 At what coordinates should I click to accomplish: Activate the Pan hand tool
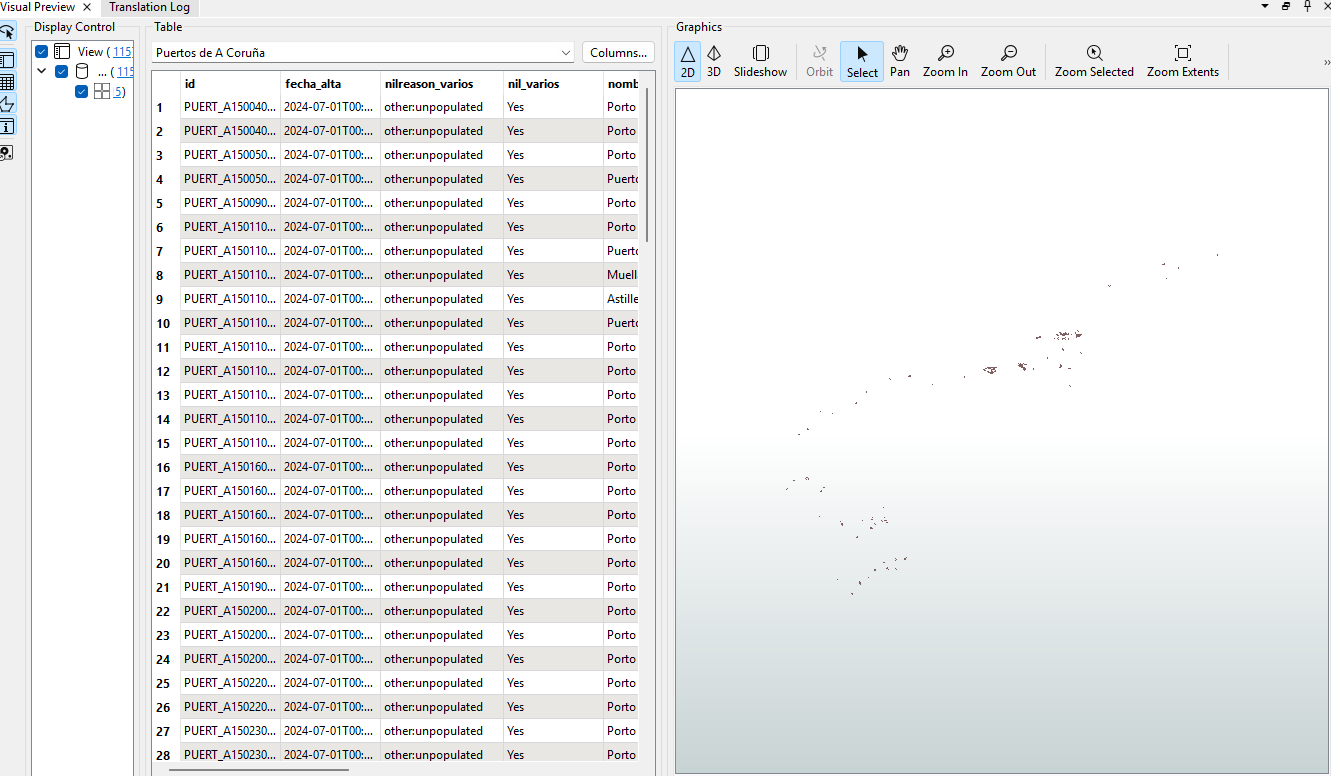[900, 61]
